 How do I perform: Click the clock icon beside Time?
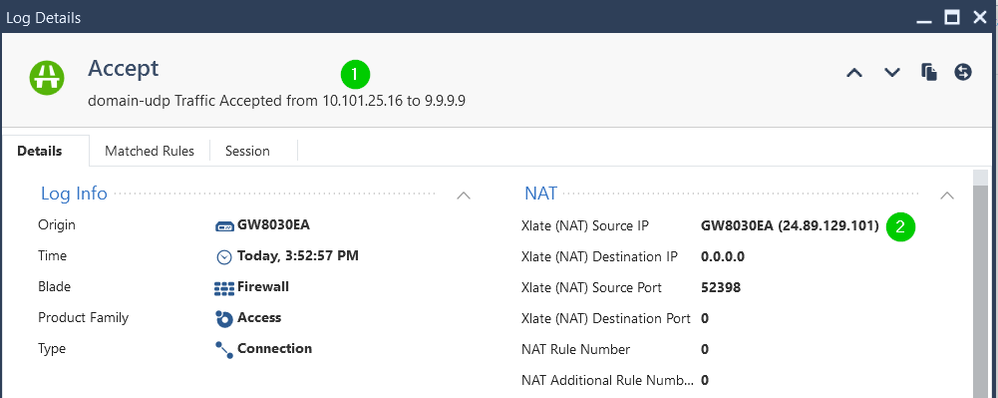(x=224, y=257)
